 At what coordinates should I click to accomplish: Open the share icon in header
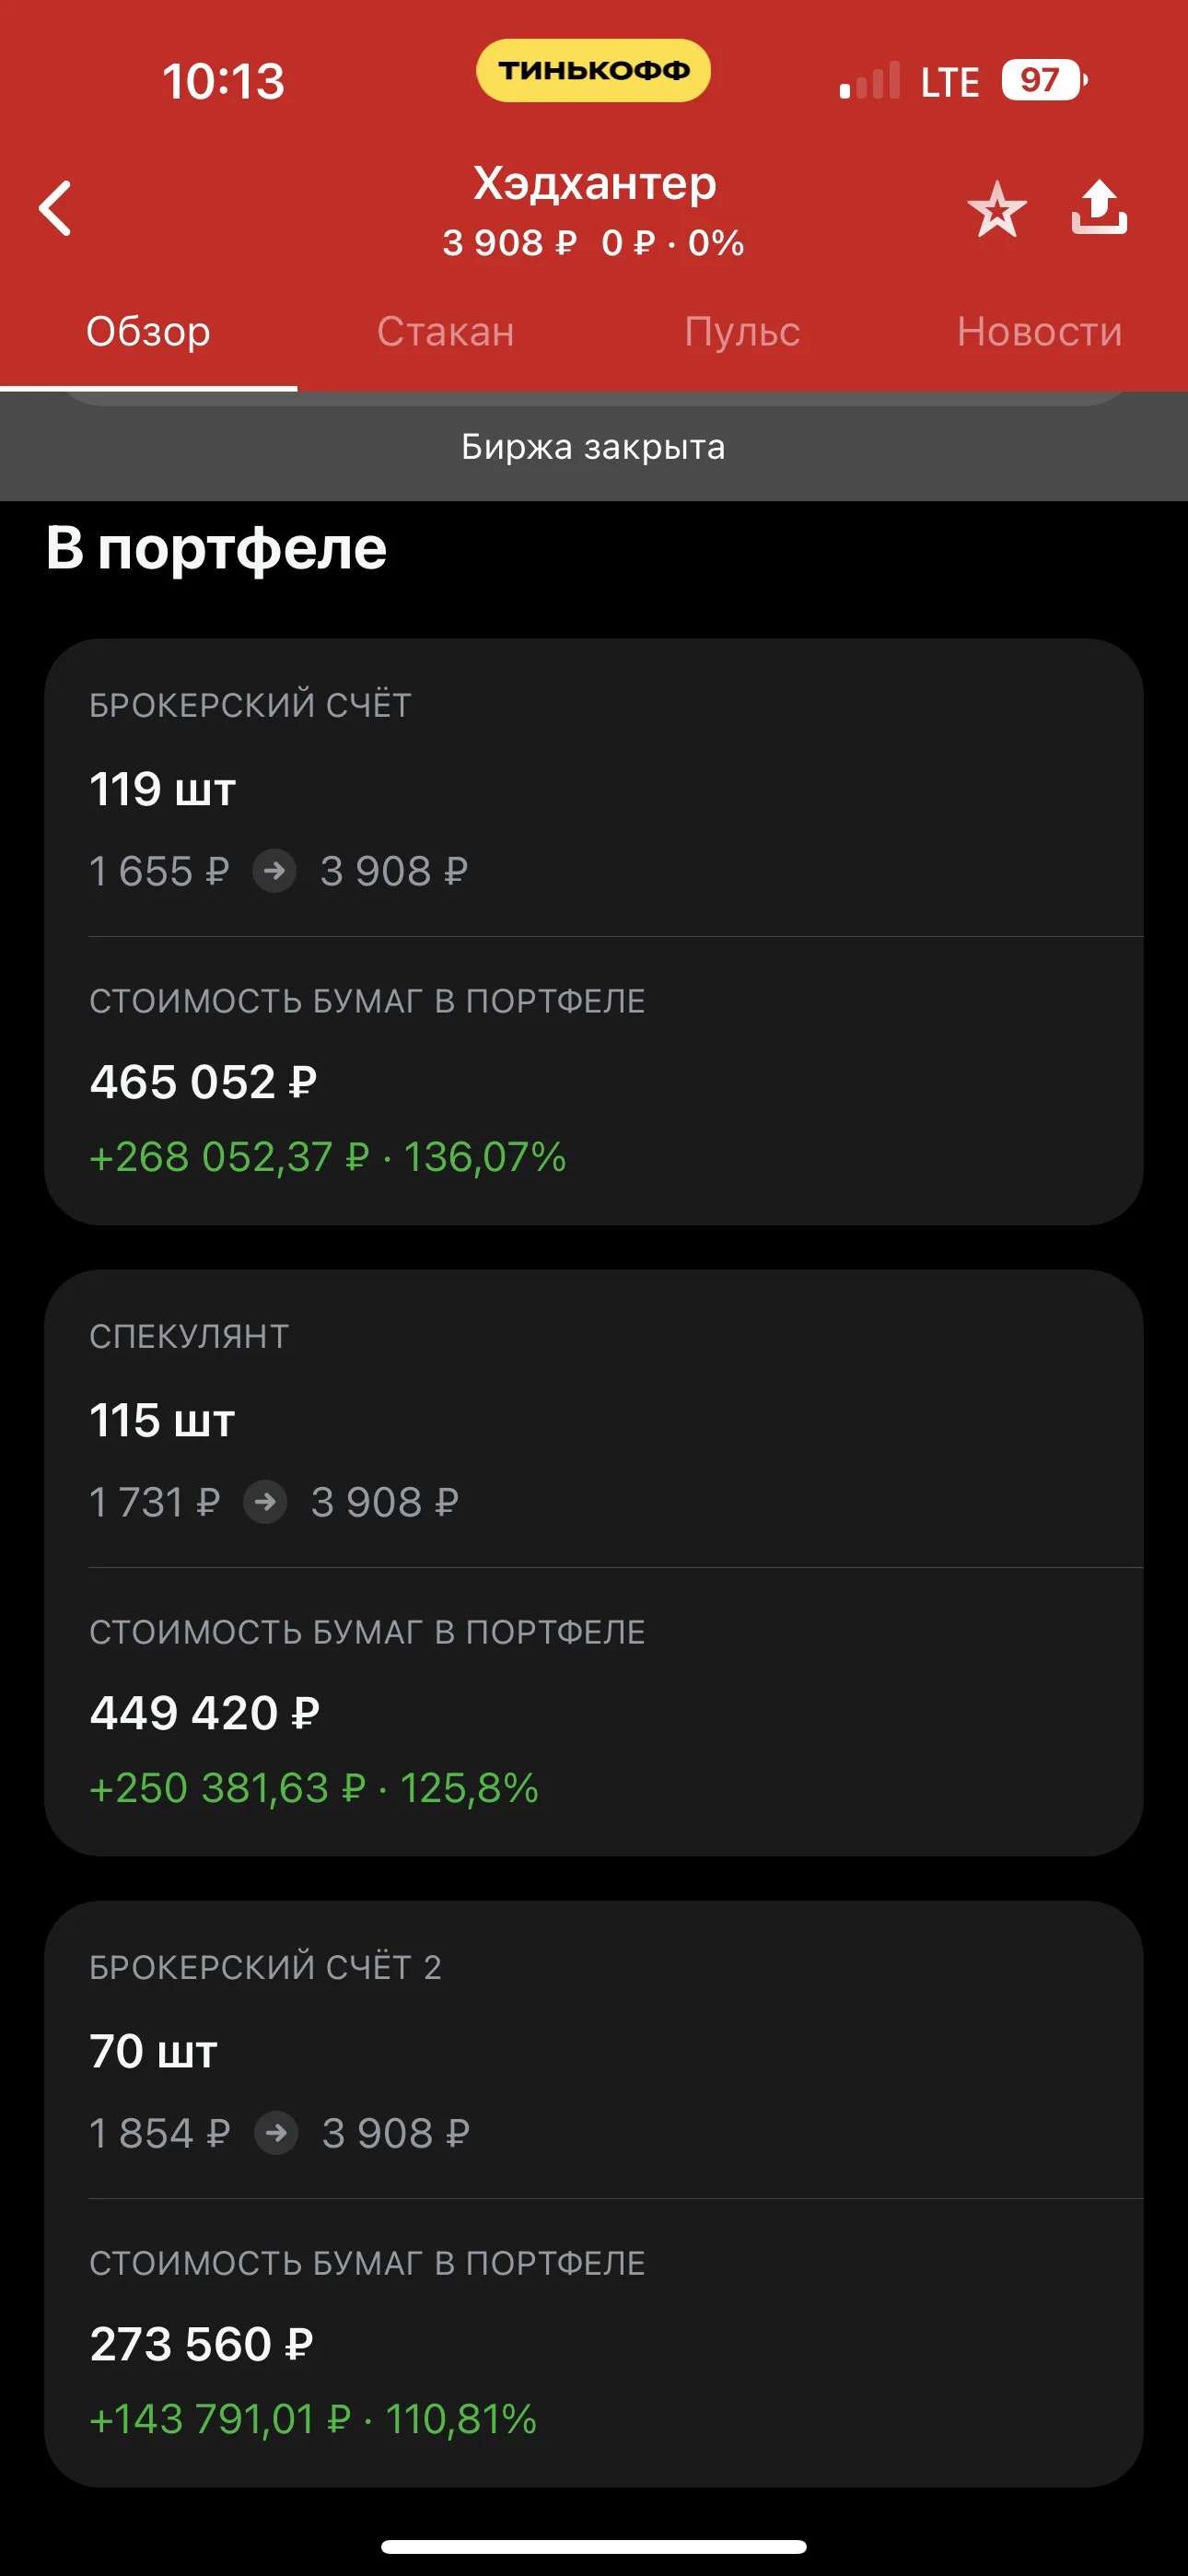coord(1099,207)
